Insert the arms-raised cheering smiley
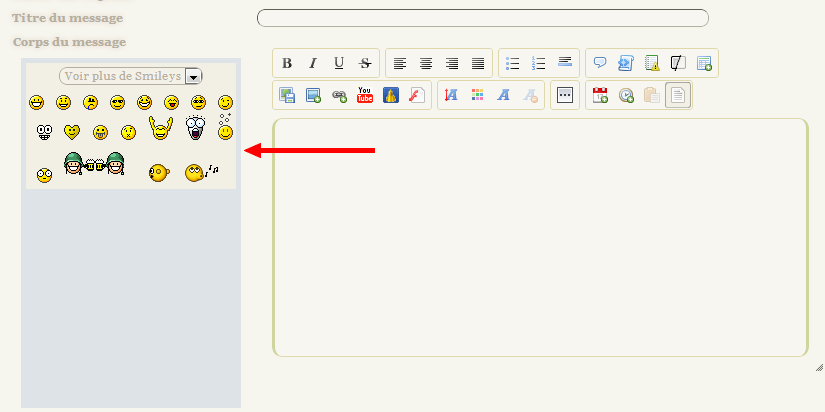 click(x=161, y=128)
